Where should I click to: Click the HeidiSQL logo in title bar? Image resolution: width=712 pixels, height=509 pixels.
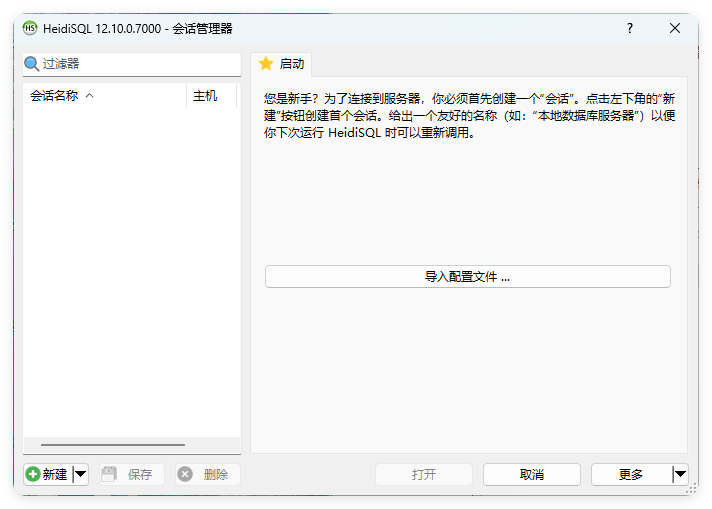tap(30, 28)
